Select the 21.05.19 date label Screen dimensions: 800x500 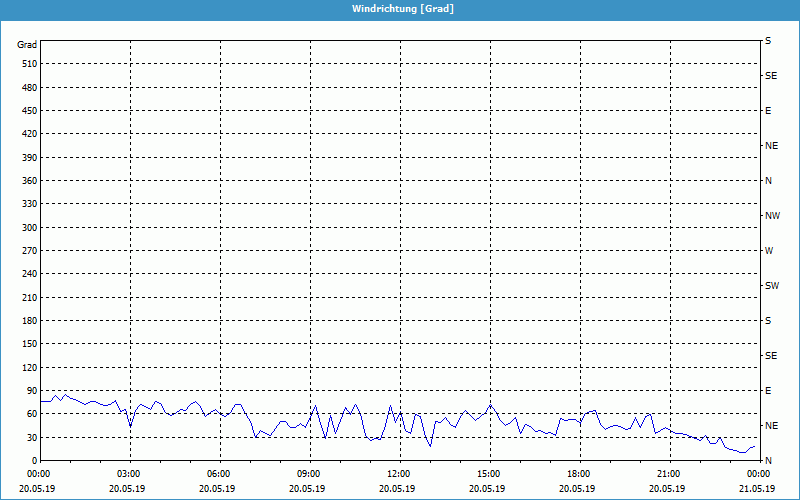758,489
